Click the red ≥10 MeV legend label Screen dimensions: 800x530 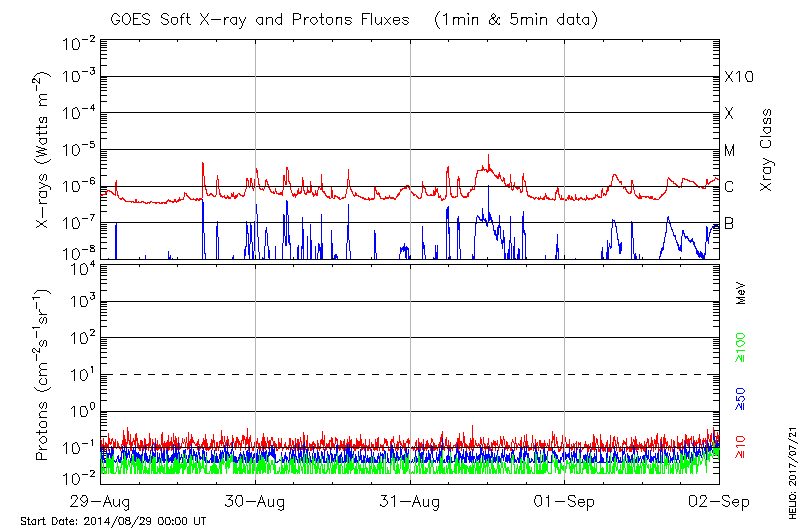741,446
